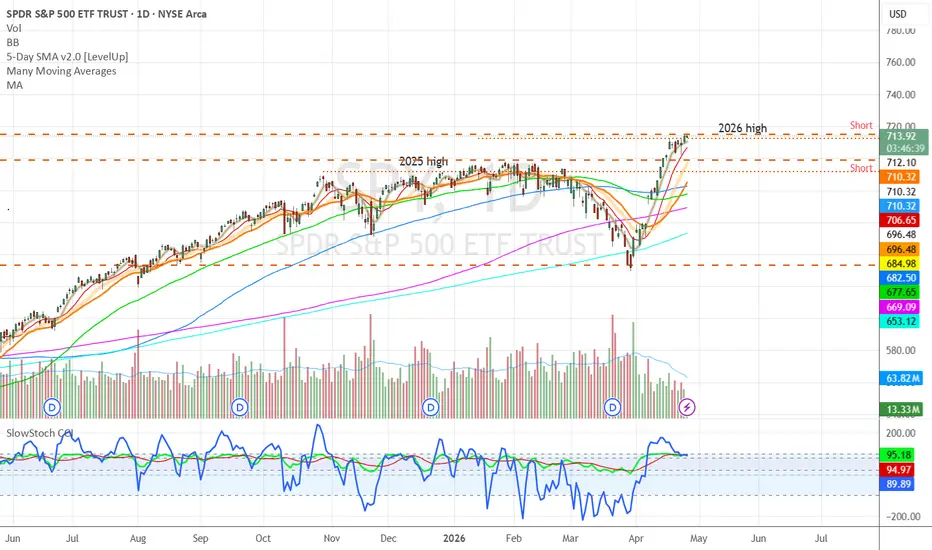Click the May label on time axis
Image resolution: width=932 pixels, height=550 pixels.
[x=698, y=538]
